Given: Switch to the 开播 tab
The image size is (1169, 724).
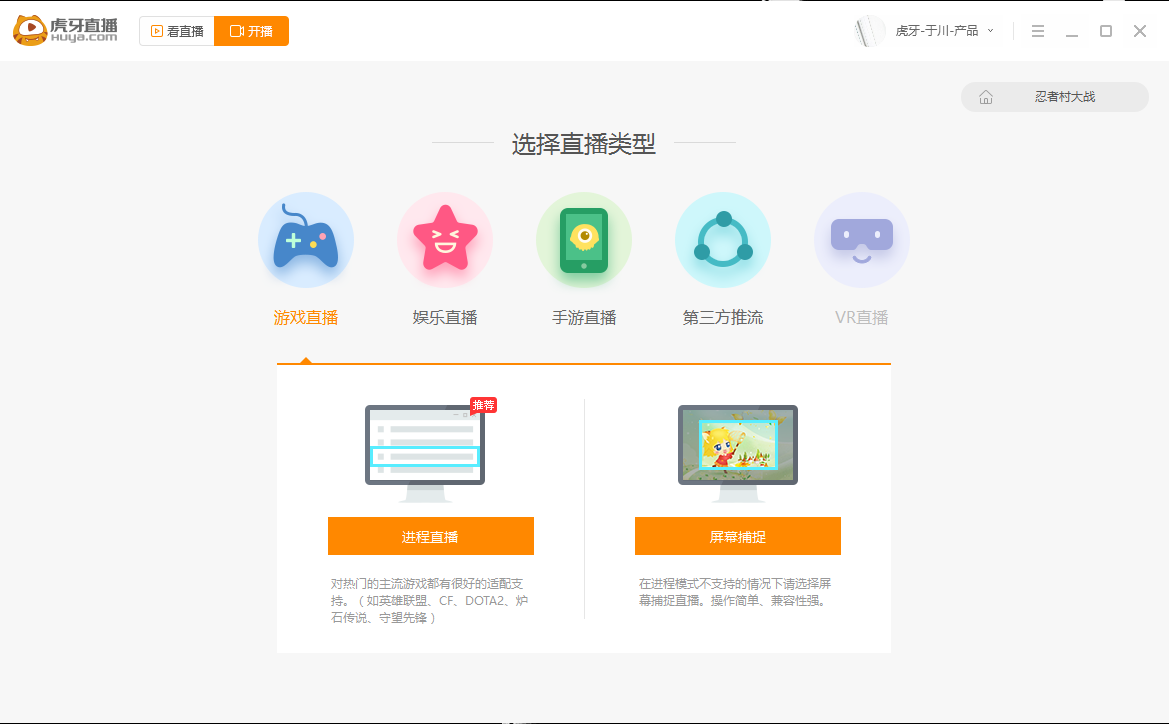Looking at the screenshot, I should pyautogui.click(x=251, y=31).
